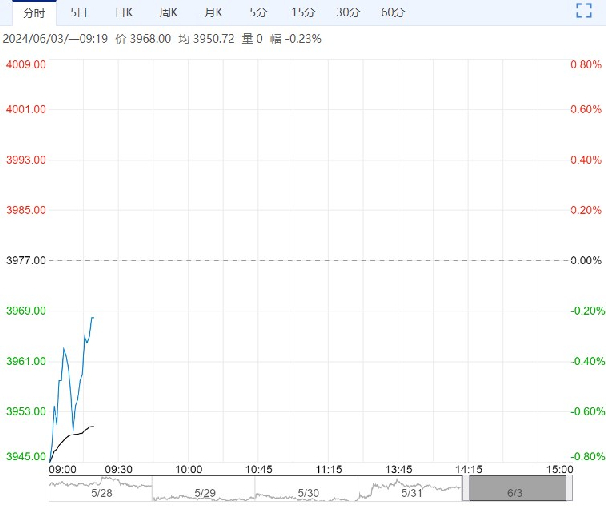Select the 5分 five-minute tab

(x=258, y=12)
